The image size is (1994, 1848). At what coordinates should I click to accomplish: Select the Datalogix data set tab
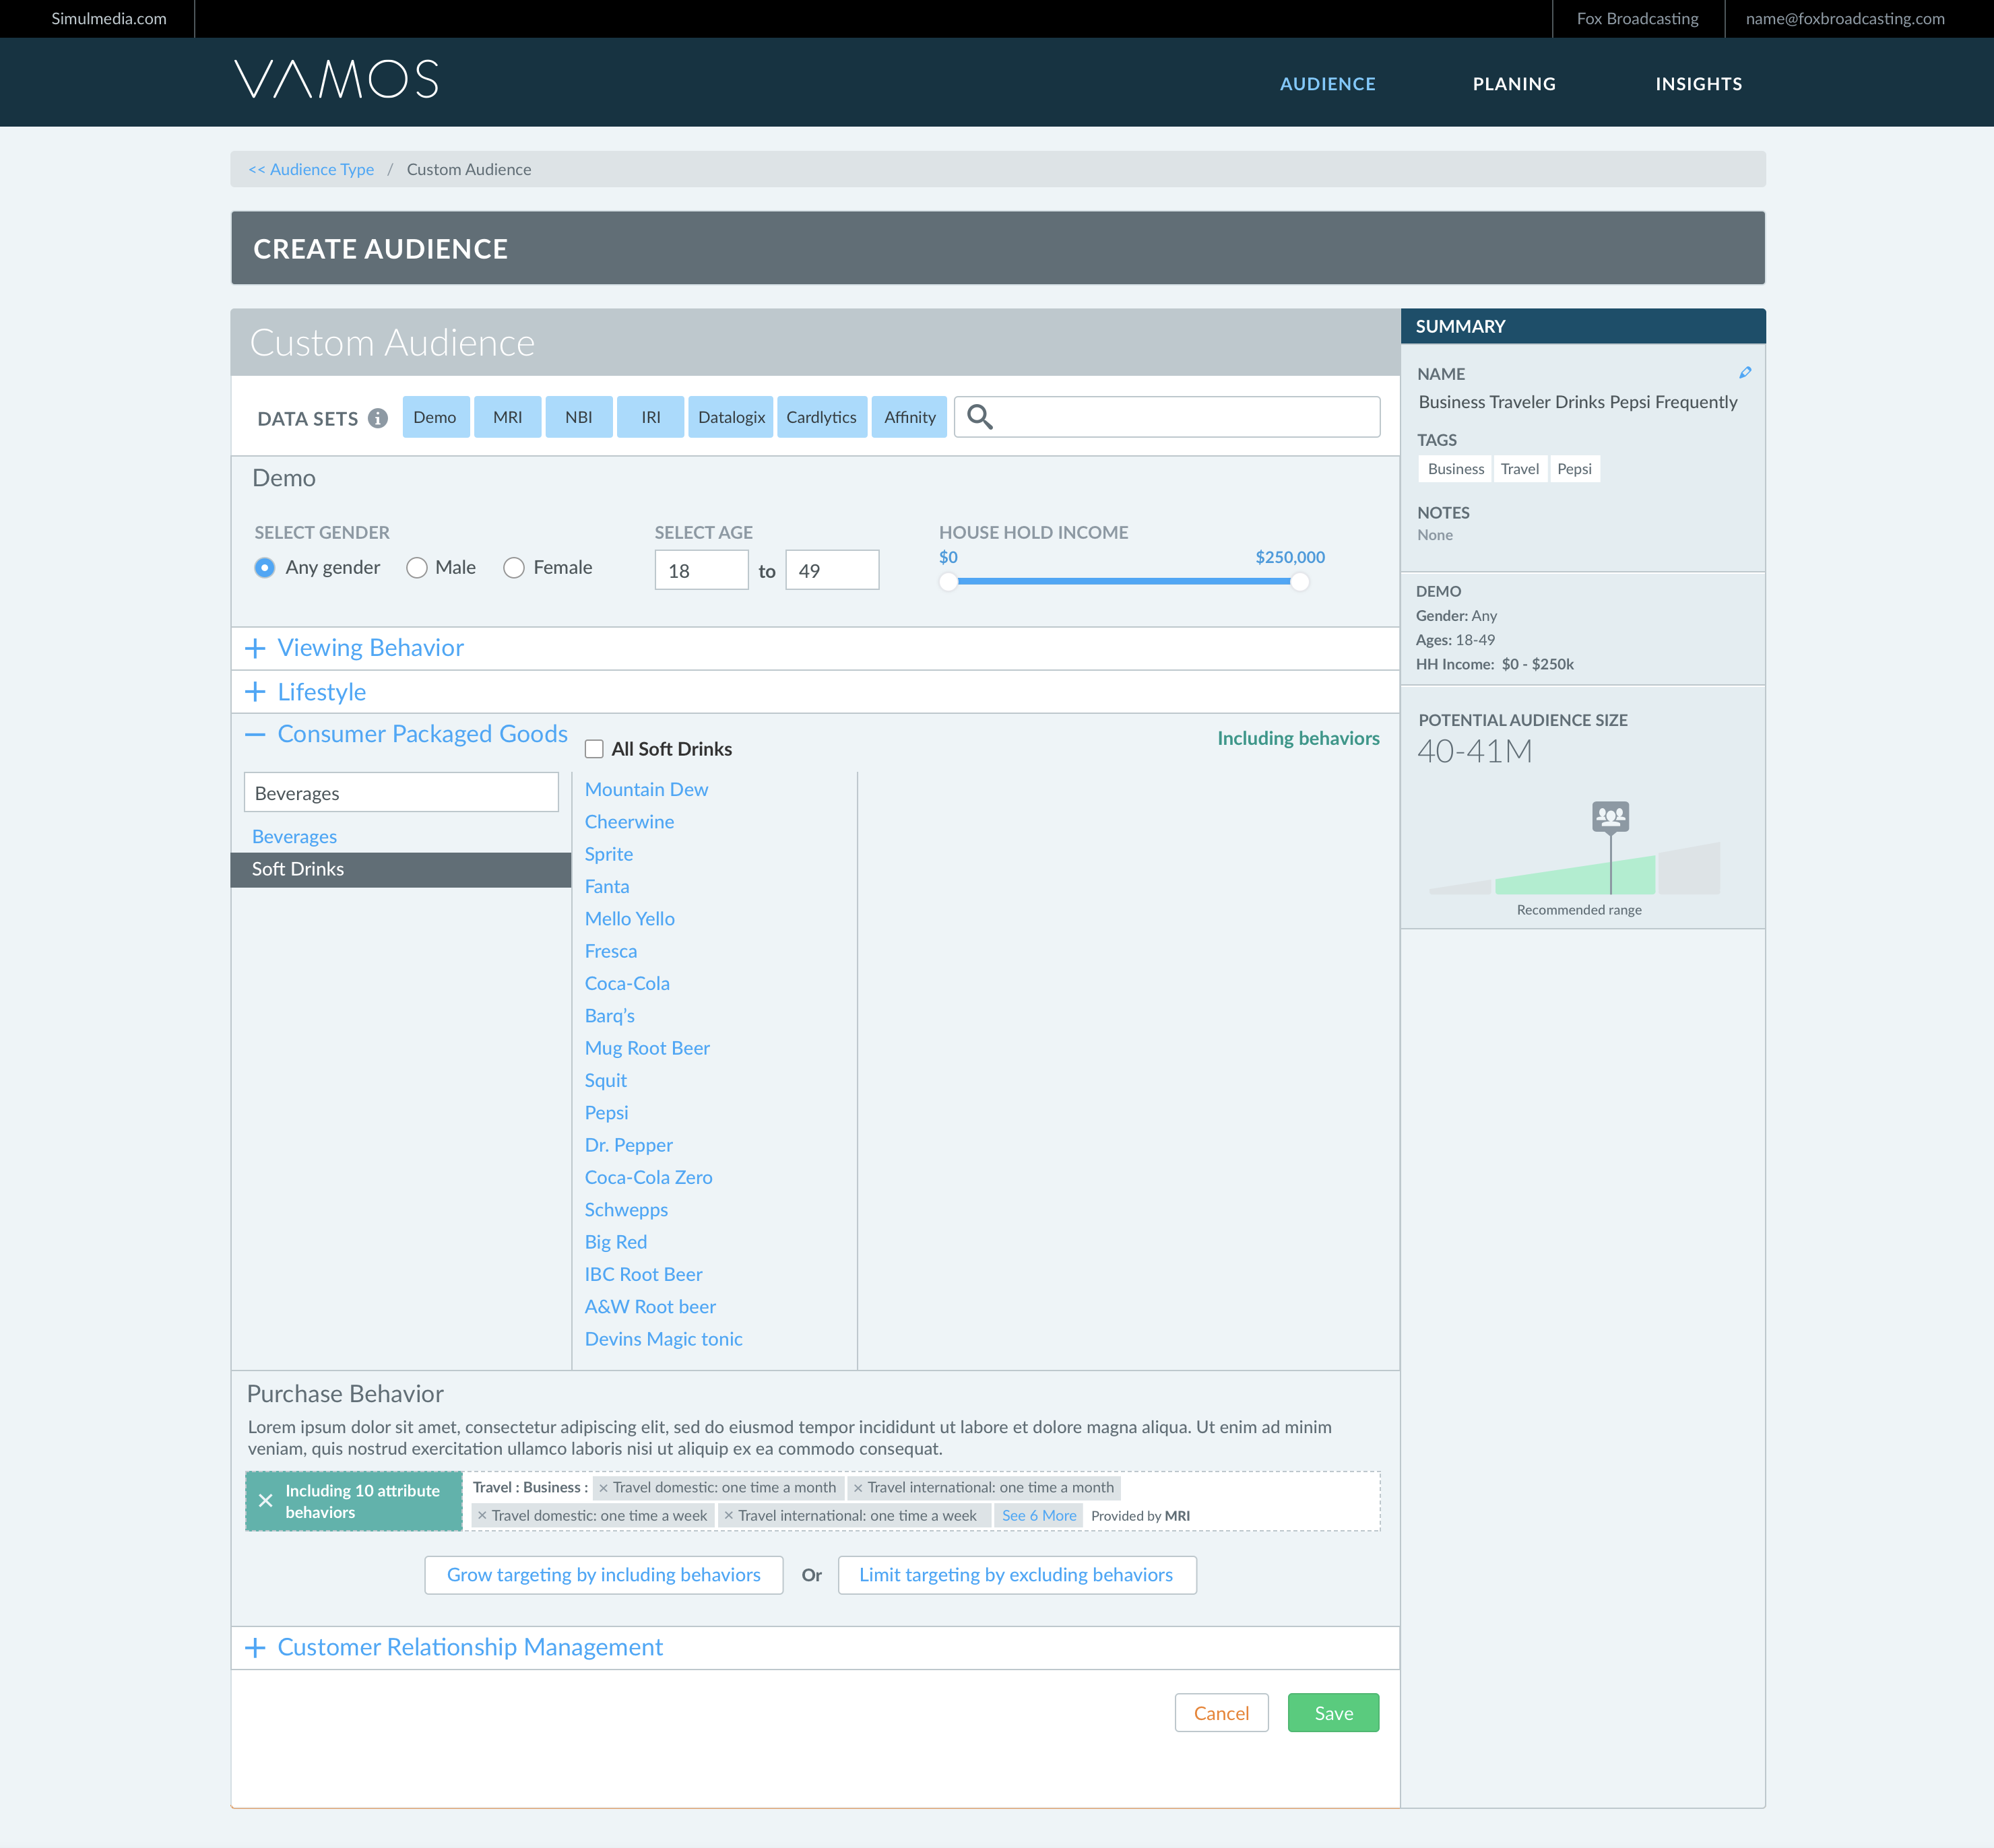pyautogui.click(x=731, y=417)
